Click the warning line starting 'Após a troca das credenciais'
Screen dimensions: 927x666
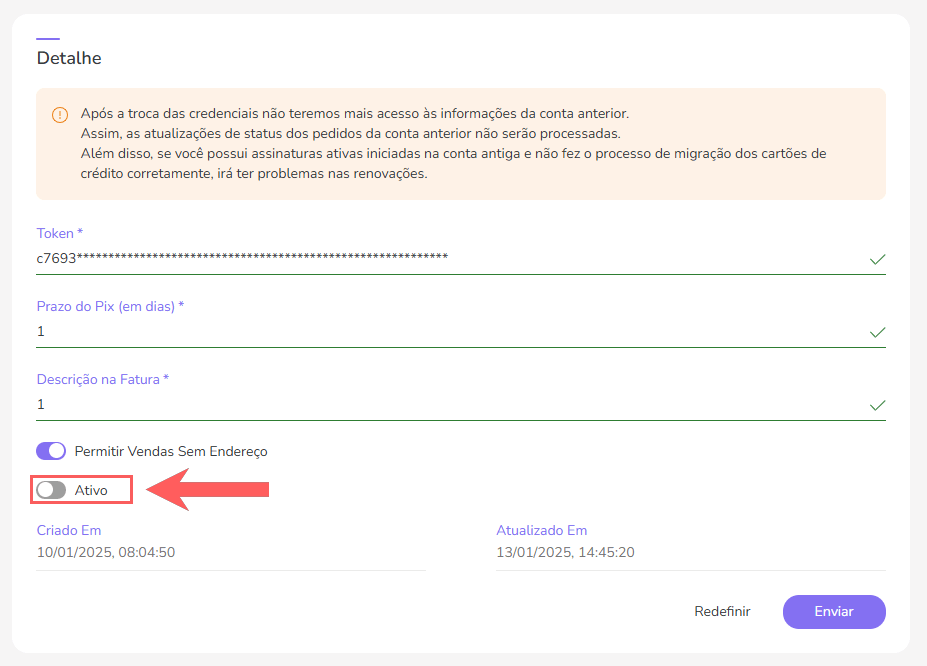click(x=355, y=113)
